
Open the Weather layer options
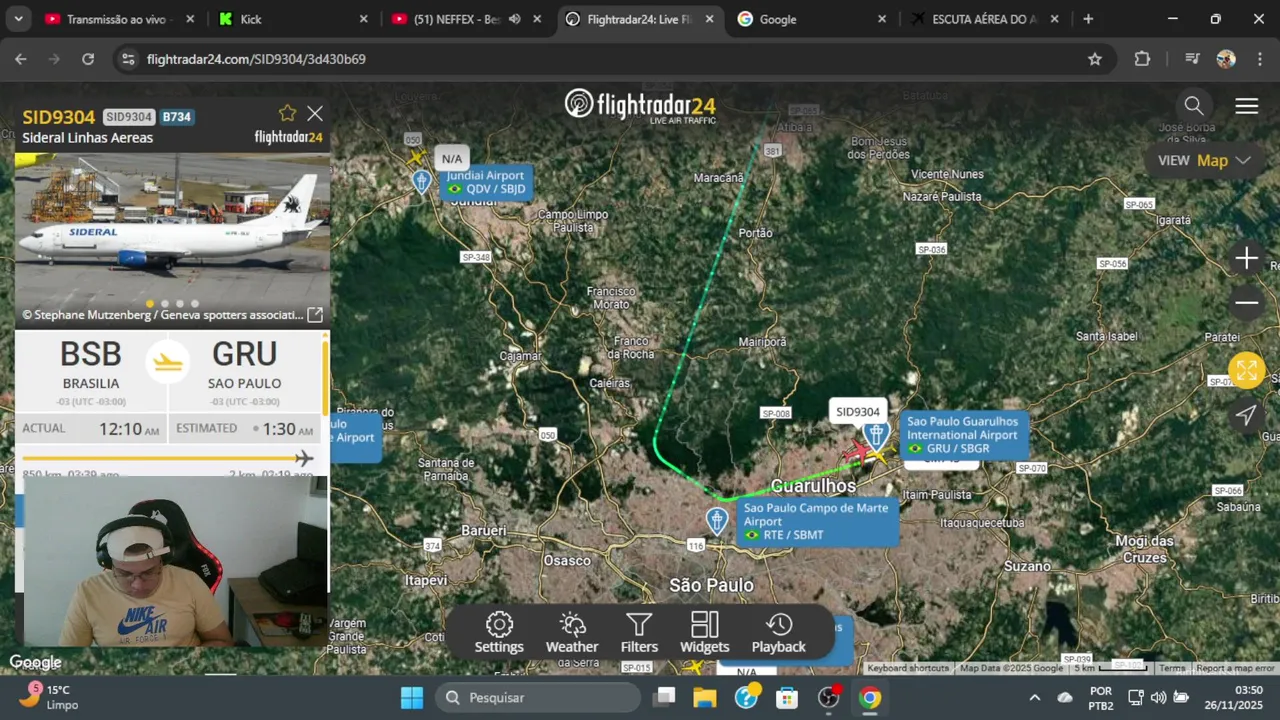pyautogui.click(x=572, y=633)
